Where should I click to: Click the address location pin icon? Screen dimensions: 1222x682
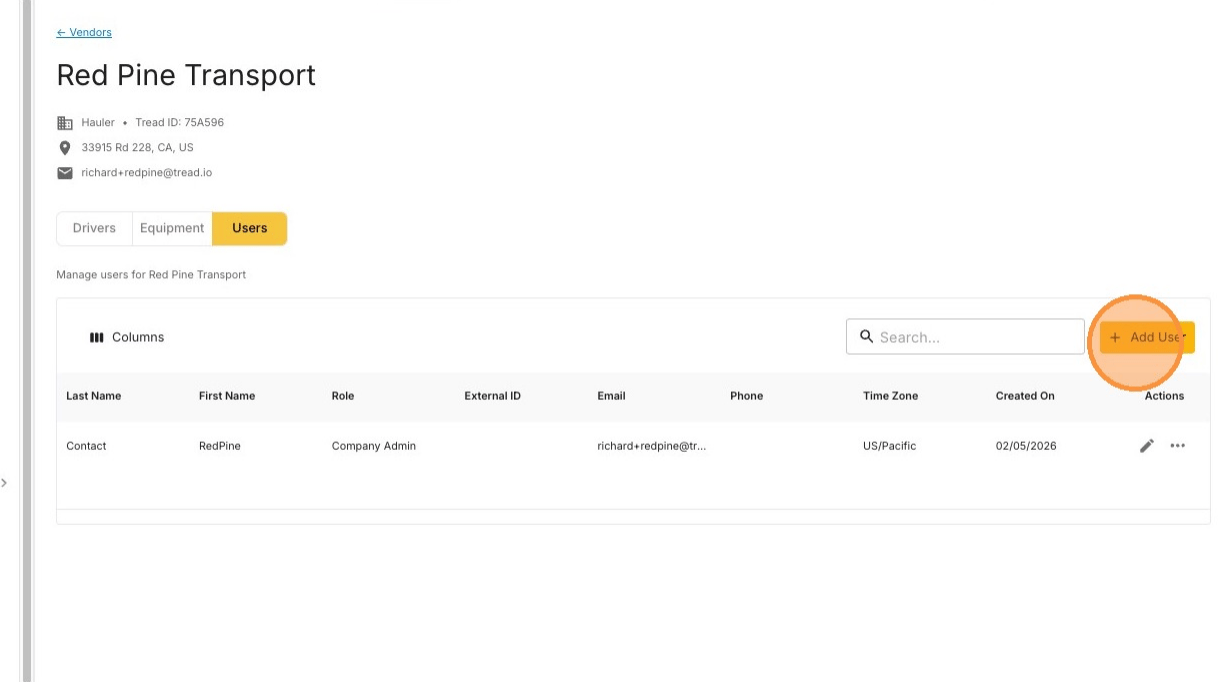65,148
